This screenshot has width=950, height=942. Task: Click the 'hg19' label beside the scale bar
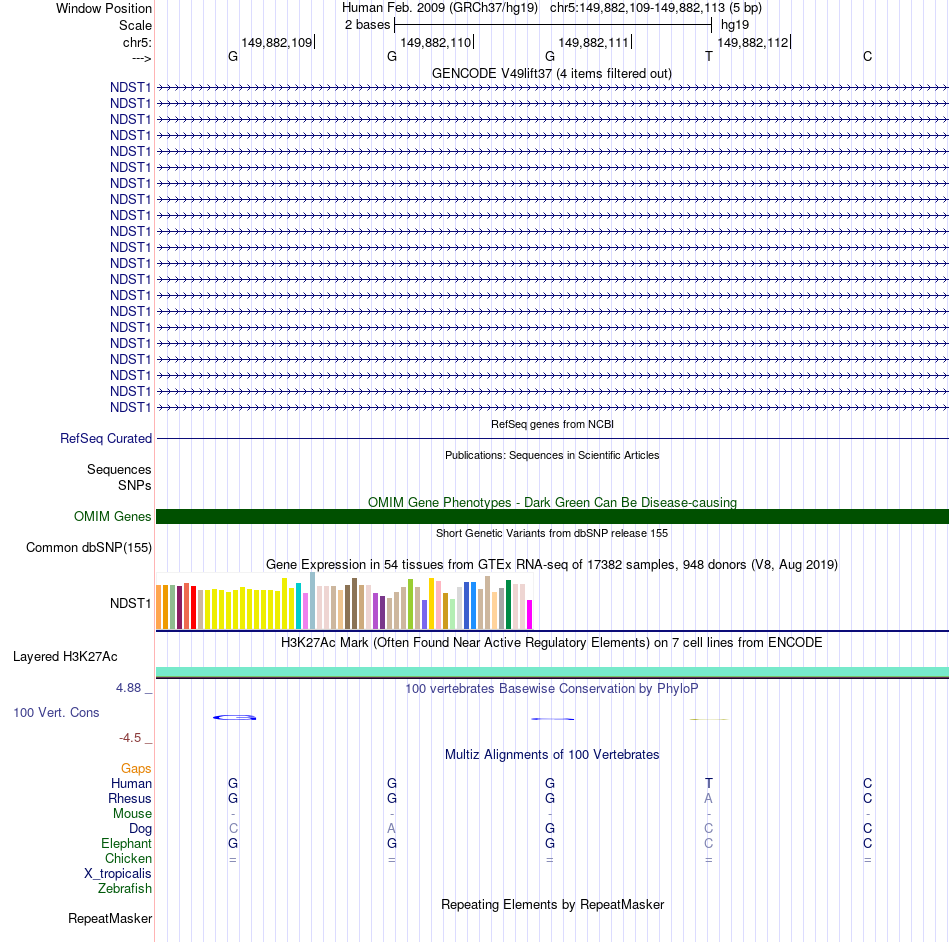735,25
